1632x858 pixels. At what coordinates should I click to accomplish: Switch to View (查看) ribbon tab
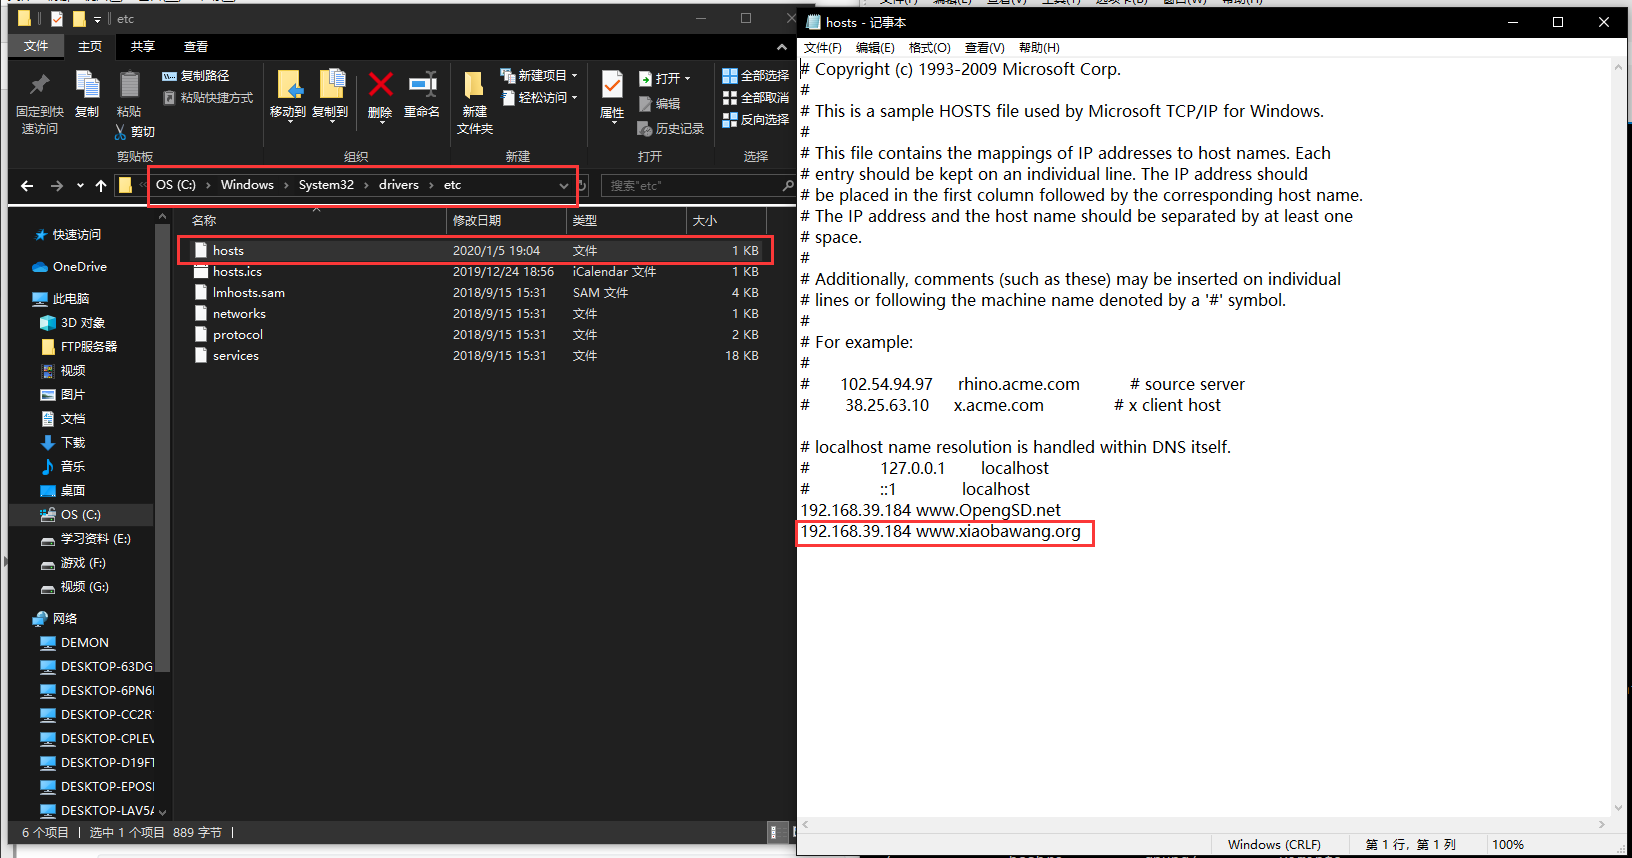(x=196, y=47)
